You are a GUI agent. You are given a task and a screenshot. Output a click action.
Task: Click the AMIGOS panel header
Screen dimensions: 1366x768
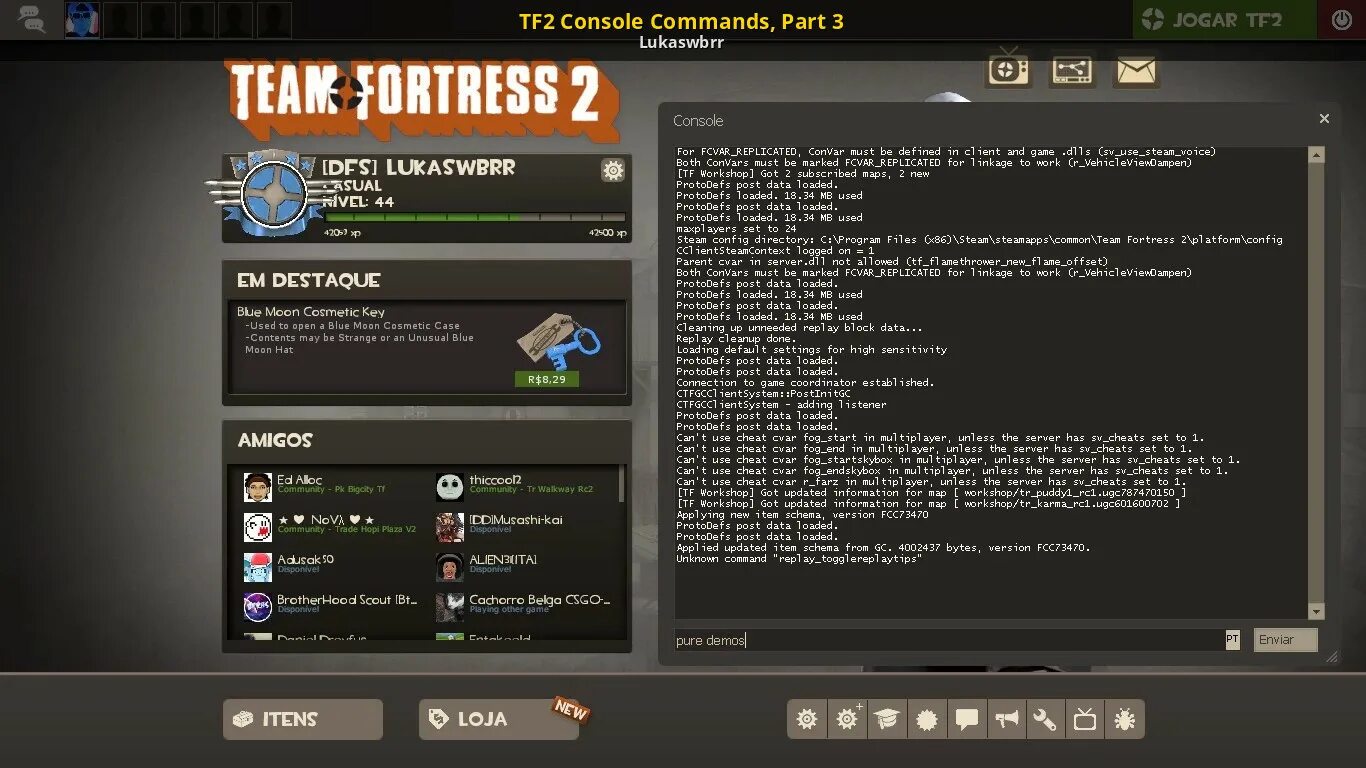pos(275,440)
